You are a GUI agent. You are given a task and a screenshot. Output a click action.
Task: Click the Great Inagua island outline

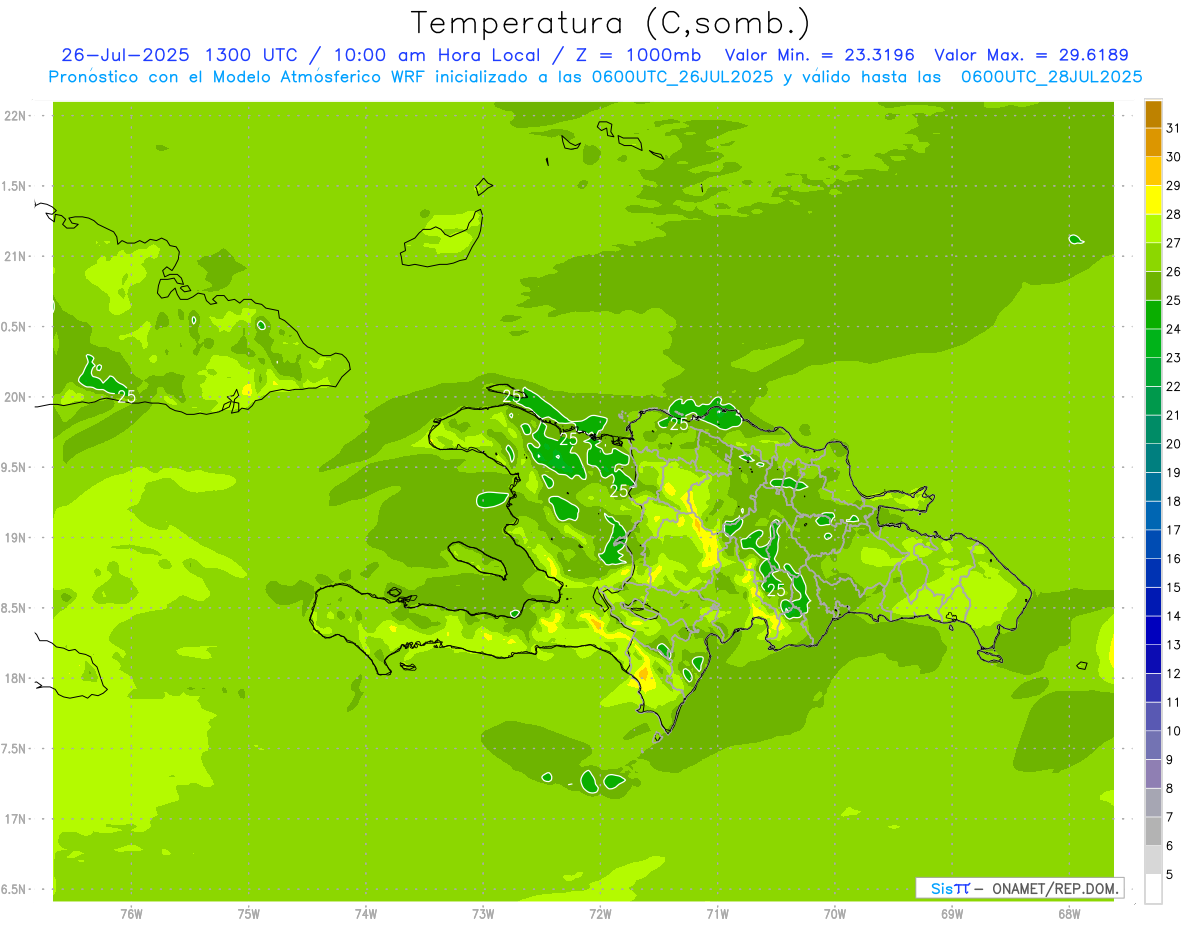442,239
